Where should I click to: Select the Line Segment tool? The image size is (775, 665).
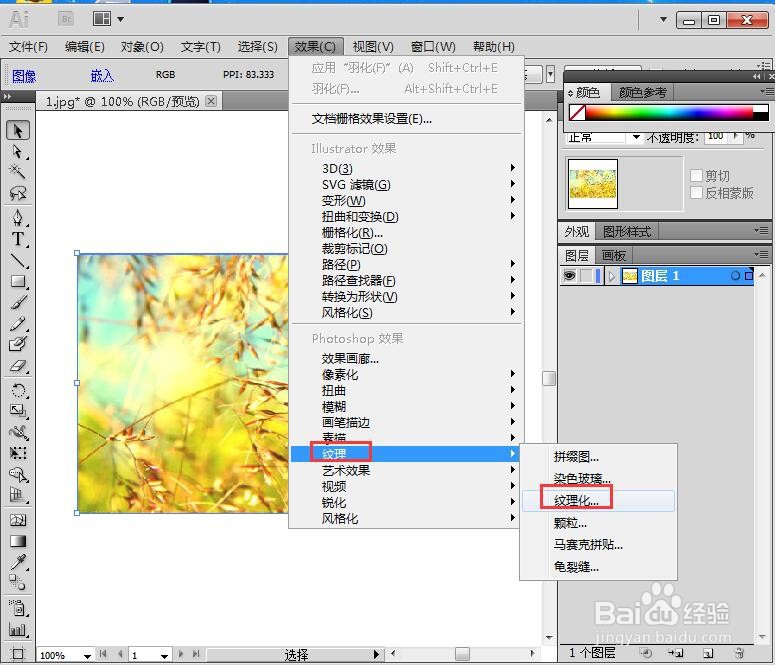click(x=18, y=260)
